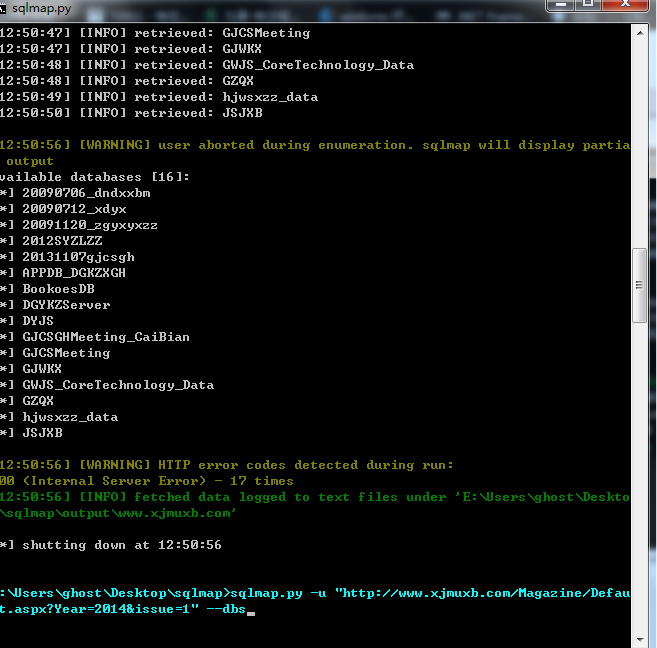The image size is (657, 648).
Task: Click GJCSGHMeeting_CaiBian database entry
Action: click(x=106, y=337)
